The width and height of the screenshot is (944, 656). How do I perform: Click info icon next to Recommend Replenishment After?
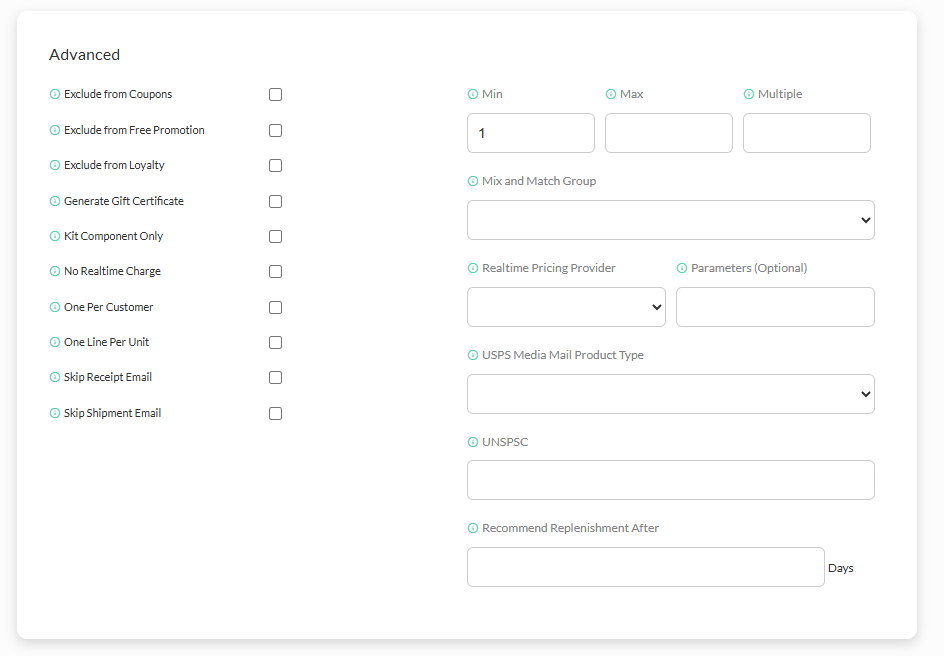pos(473,528)
